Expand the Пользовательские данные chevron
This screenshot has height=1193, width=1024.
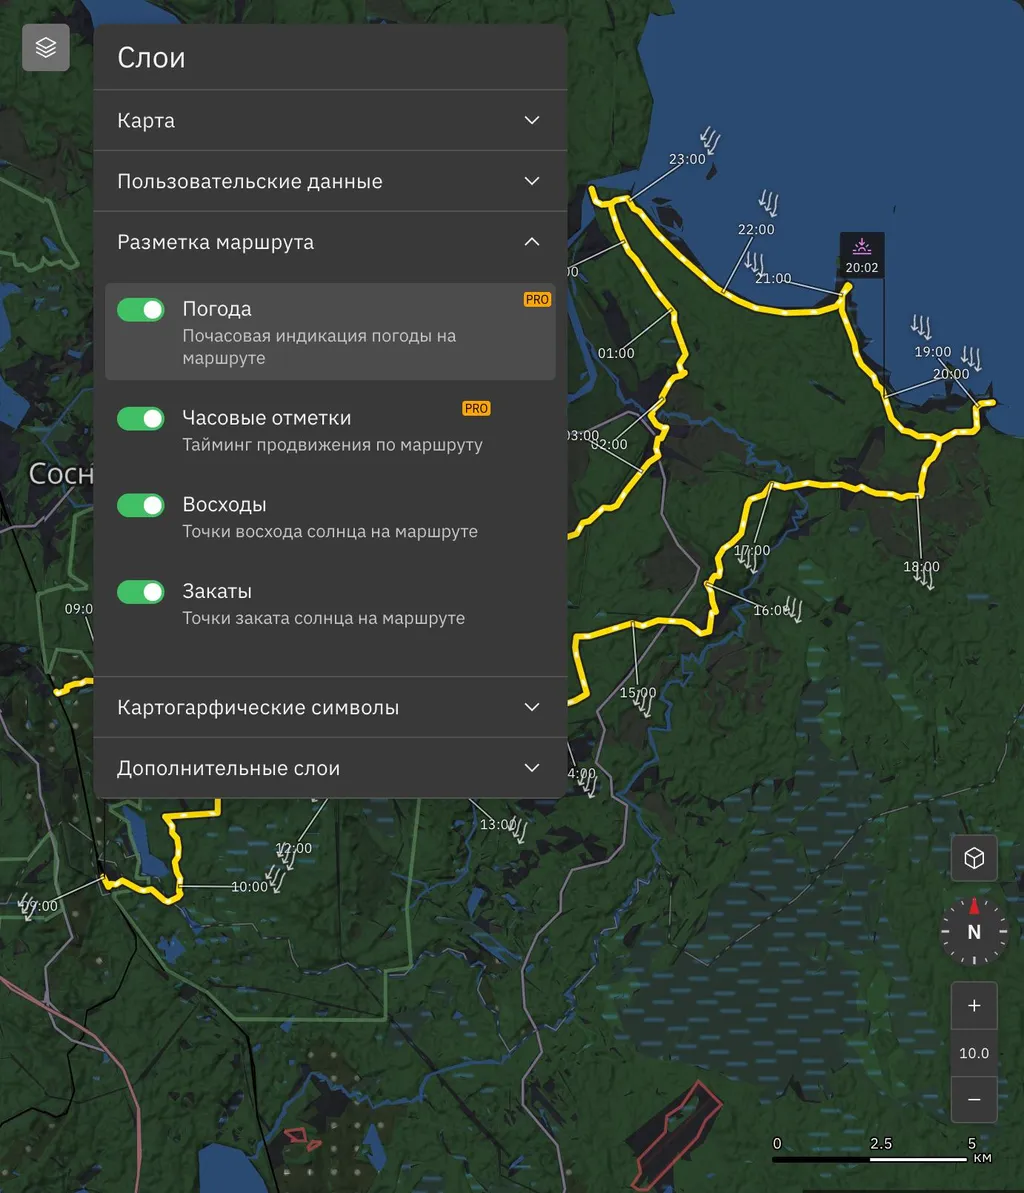532,181
